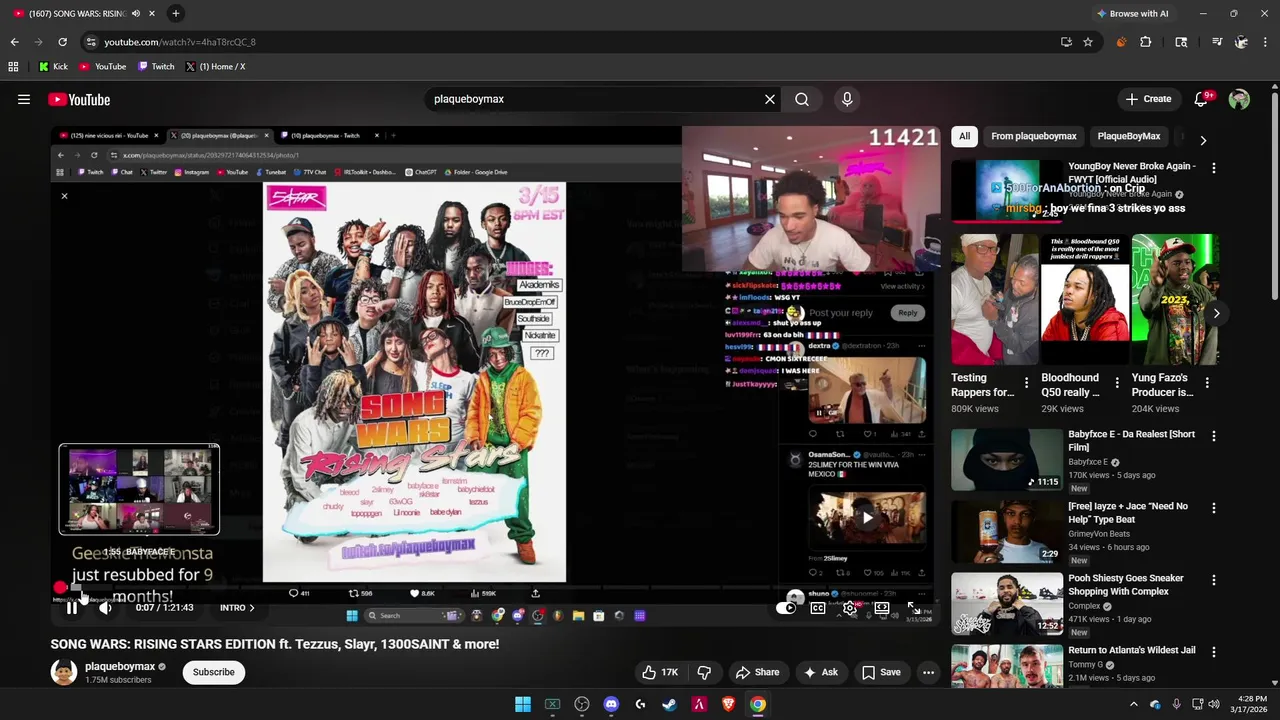
Task: Dislike the video
Action: [704, 672]
